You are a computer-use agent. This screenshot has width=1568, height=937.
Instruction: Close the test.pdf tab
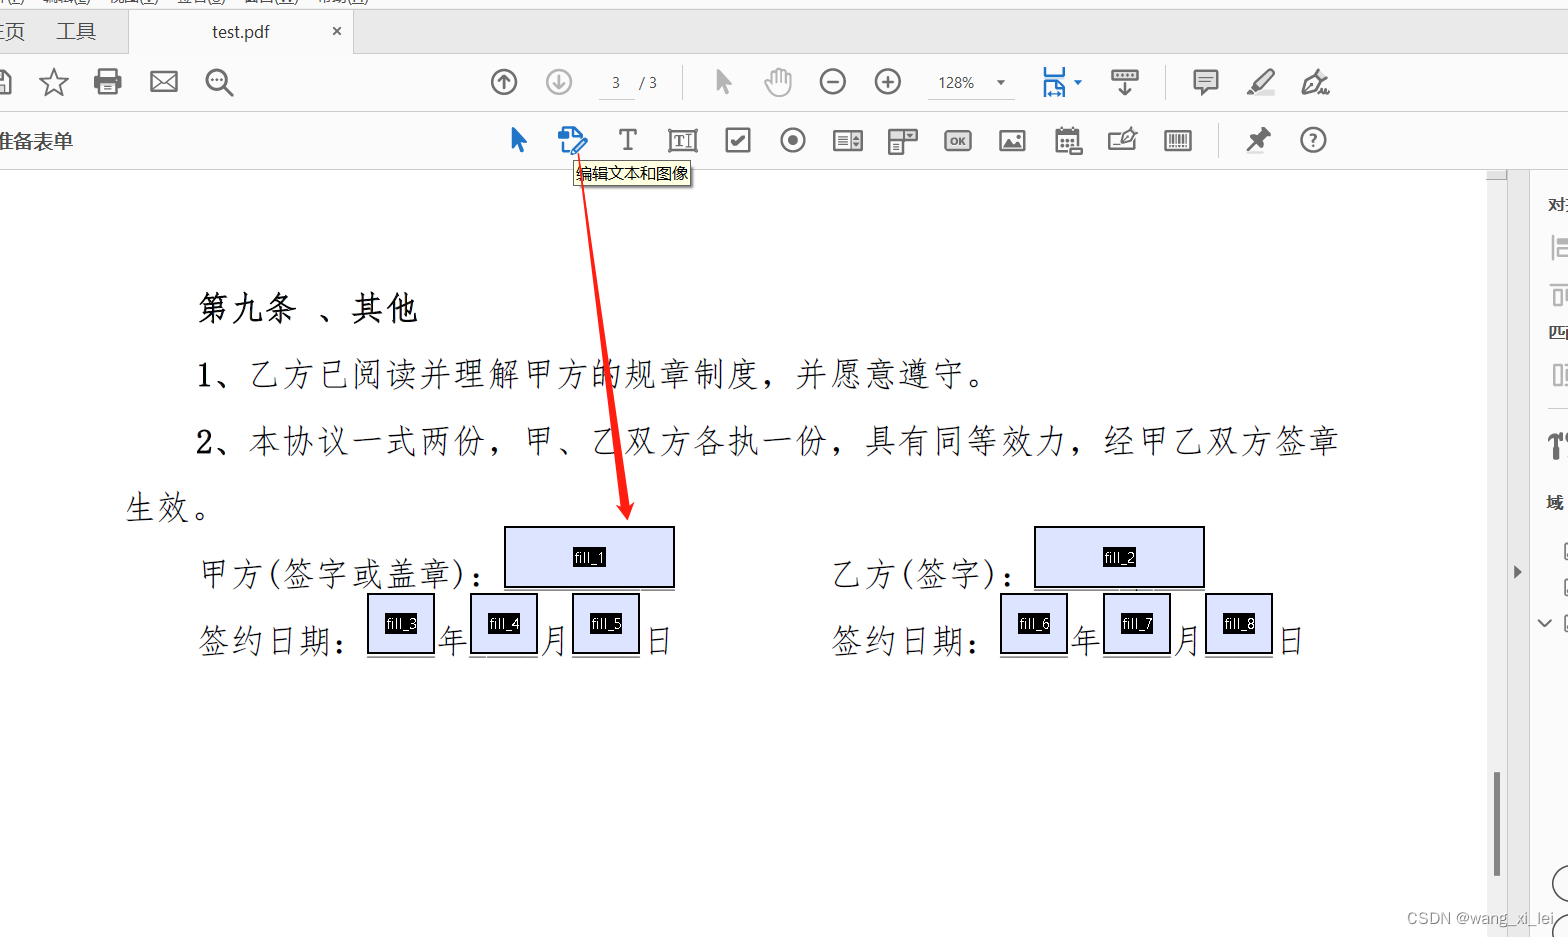coord(337,31)
